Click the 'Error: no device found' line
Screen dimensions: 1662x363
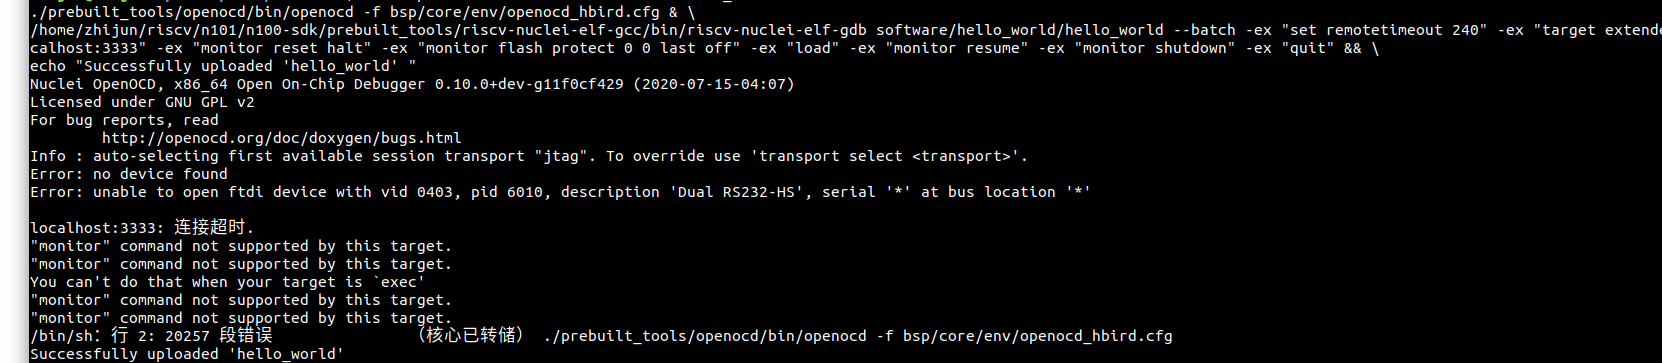[129, 174]
